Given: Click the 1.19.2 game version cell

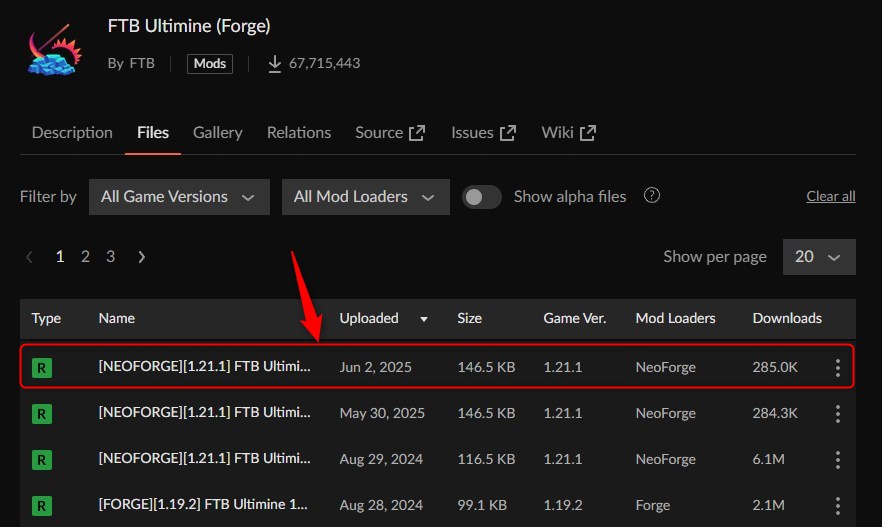Looking at the screenshot, I should tap(562, 506).
